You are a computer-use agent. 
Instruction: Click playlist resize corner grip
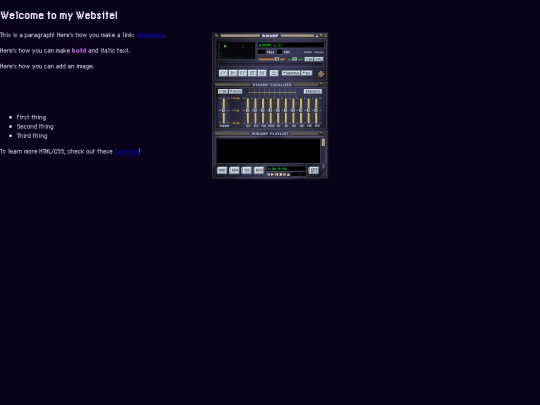click(324, 175)
